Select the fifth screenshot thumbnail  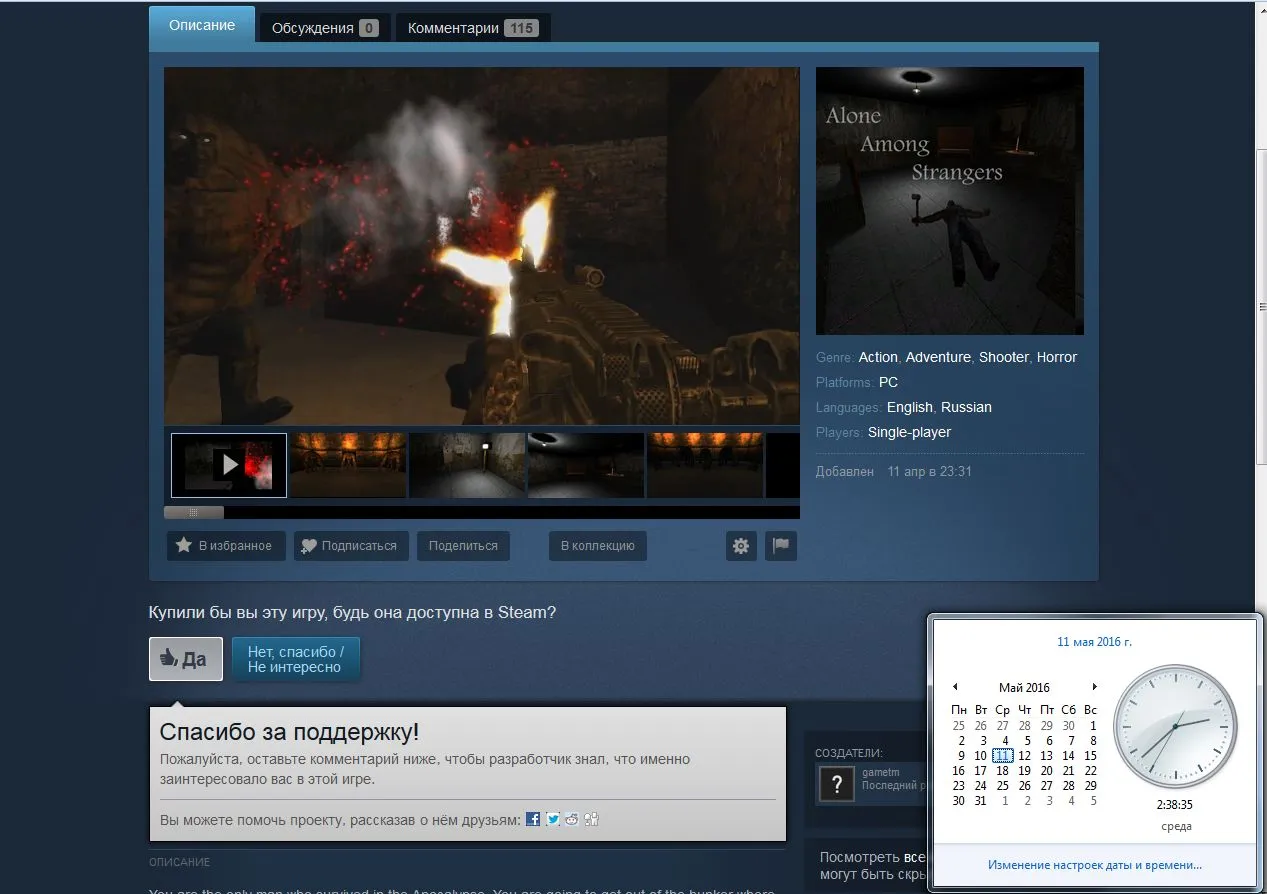tap(705, 465)
